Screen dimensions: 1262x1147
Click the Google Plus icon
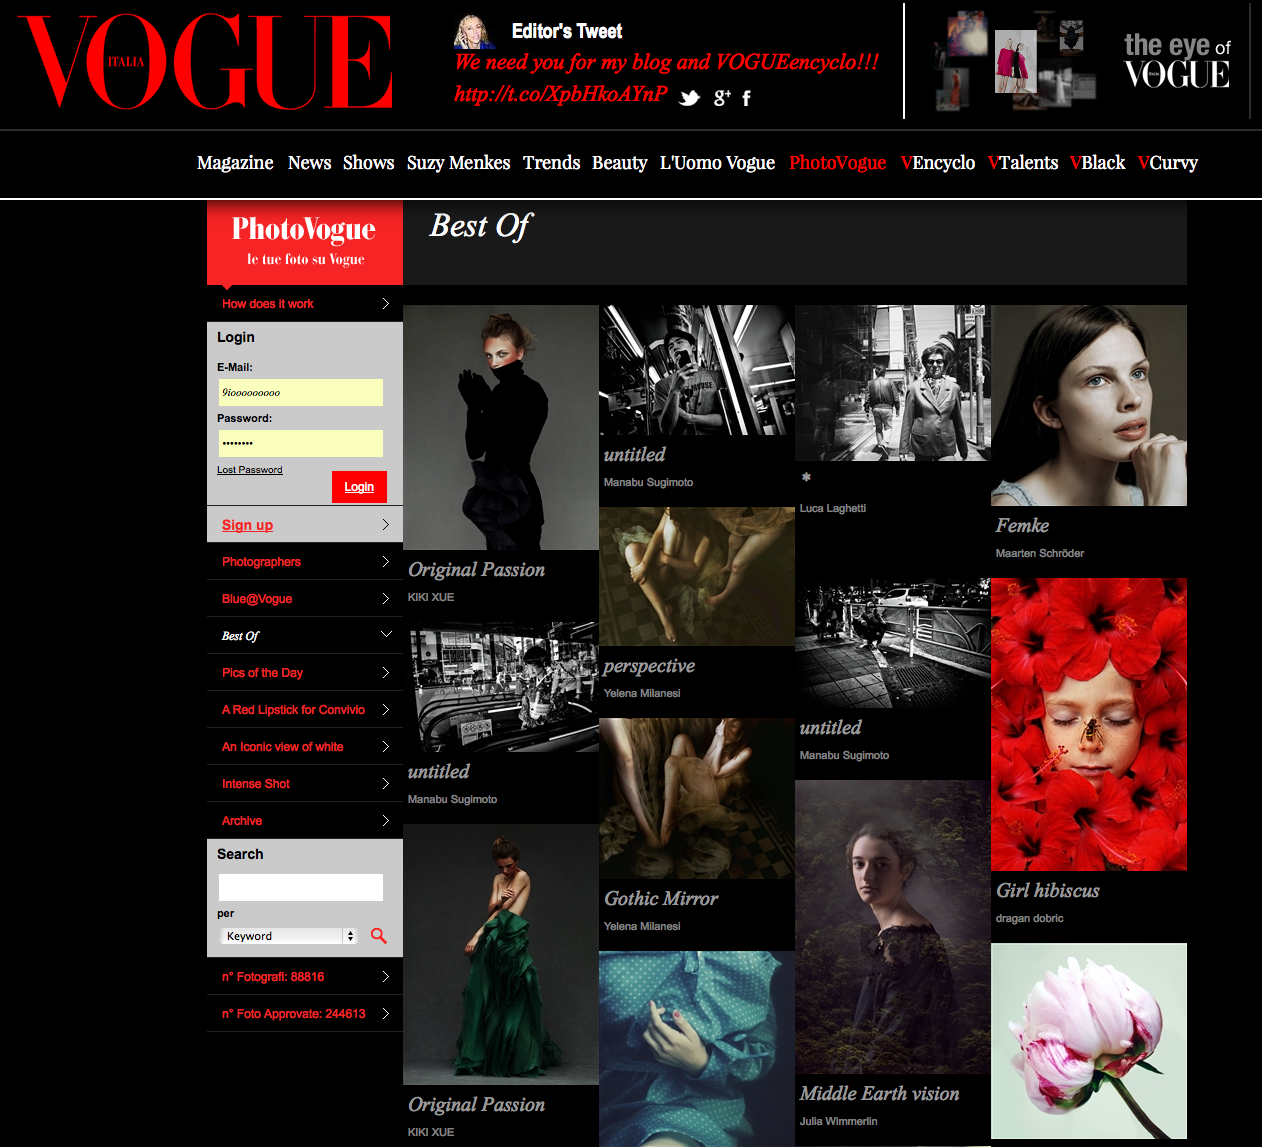point(722,97)
